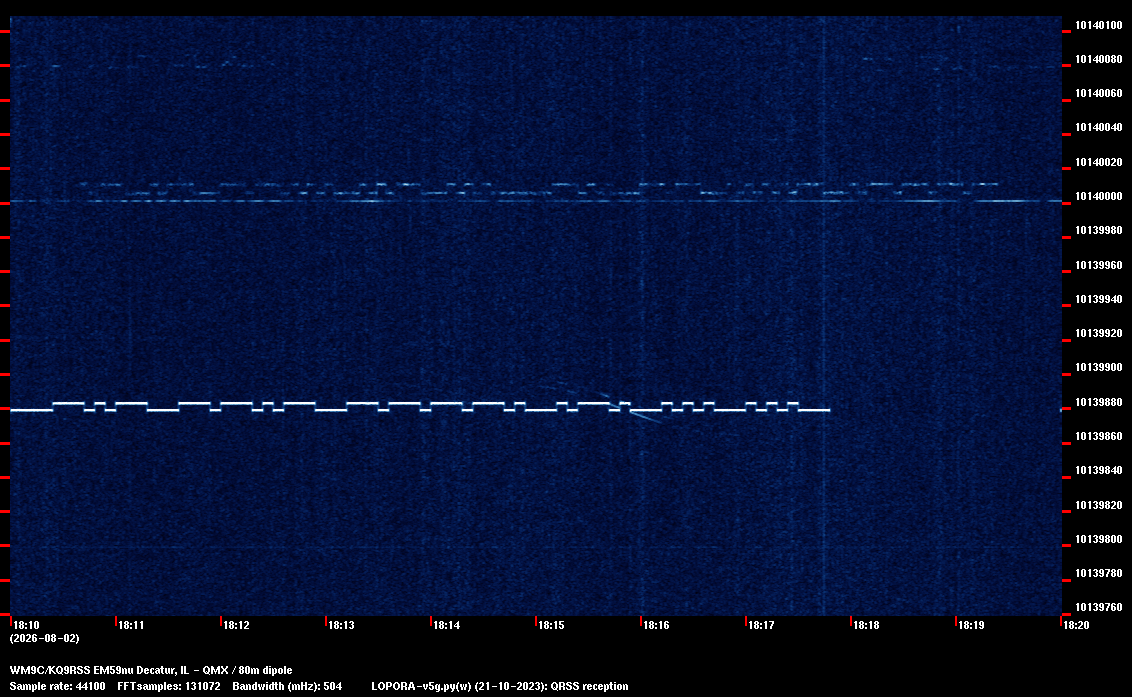Click the 18:12 time axis label
Viewport: 1132px width, 697px height.
236,625
